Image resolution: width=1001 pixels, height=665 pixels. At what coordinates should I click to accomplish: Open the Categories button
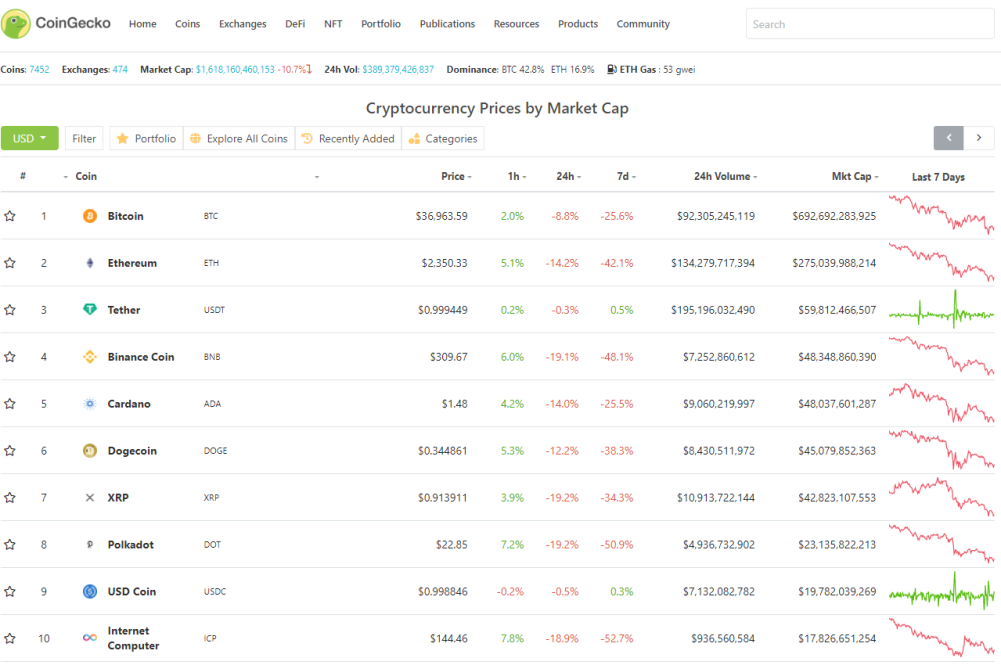click(x=443, y=138)
